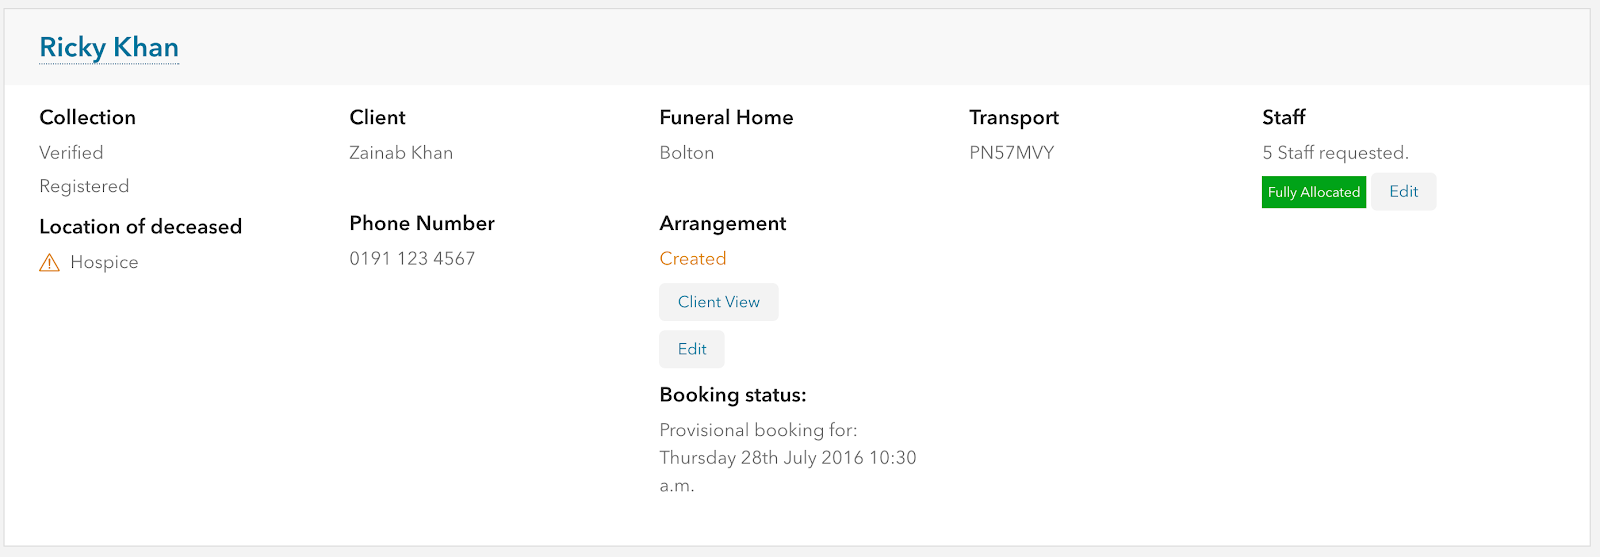Open the Ricky Khan record link
This screenshot has width=1600, height=557.
[109, 47]
